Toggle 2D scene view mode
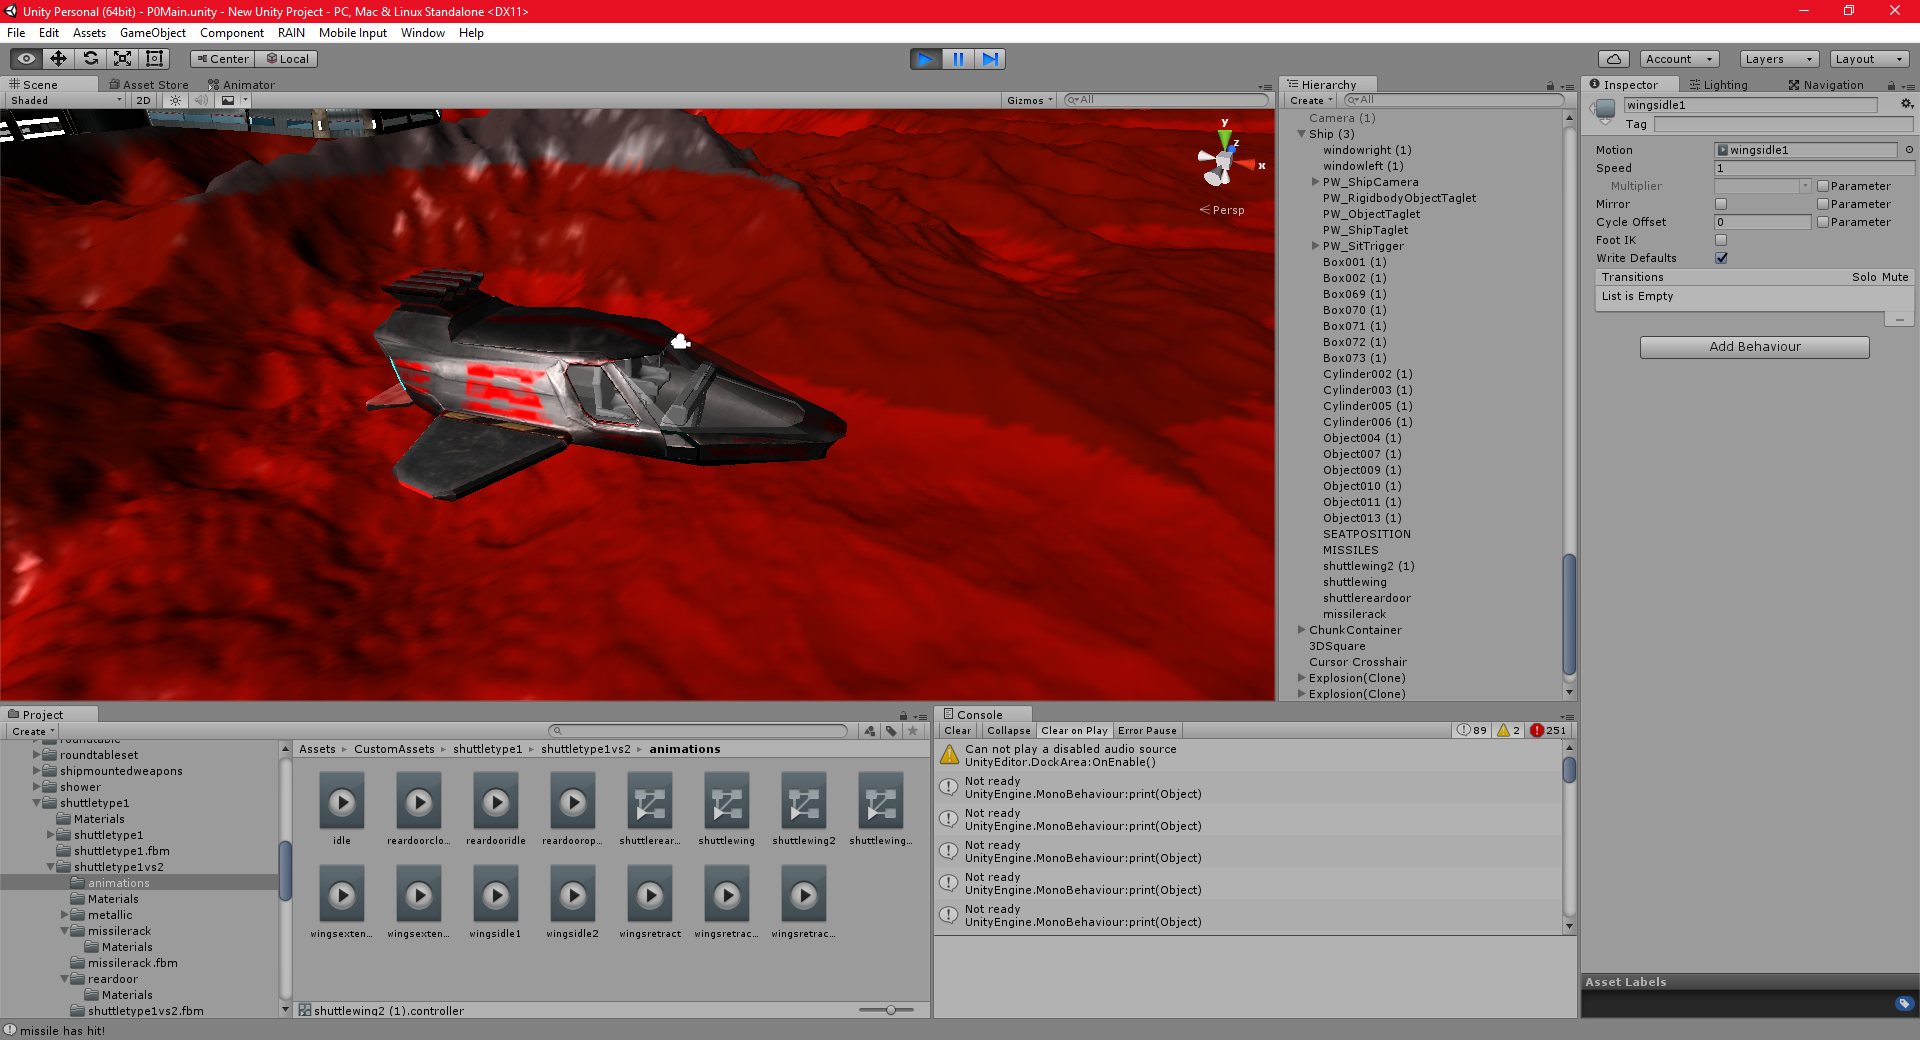 coord(143,100)
